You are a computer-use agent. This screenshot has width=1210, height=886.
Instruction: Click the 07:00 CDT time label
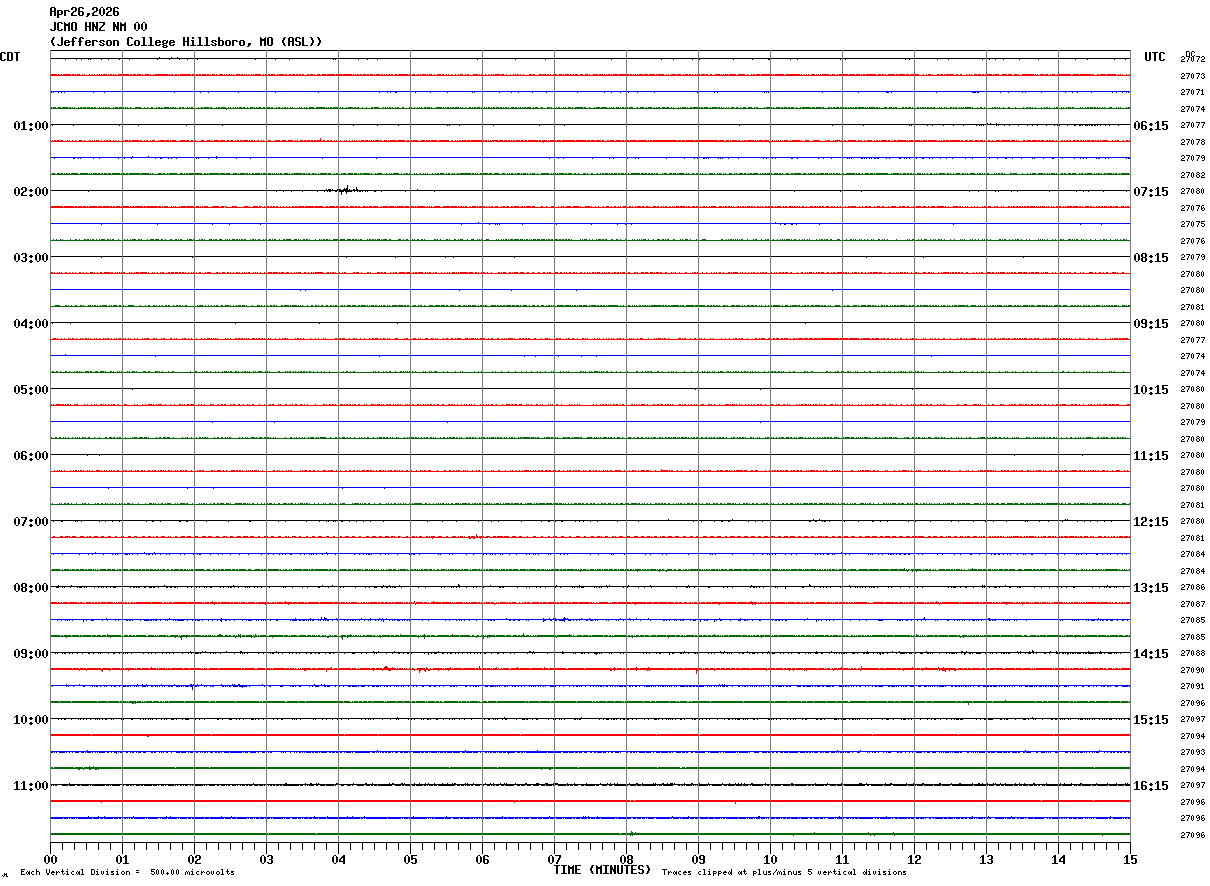click(31, 522)
